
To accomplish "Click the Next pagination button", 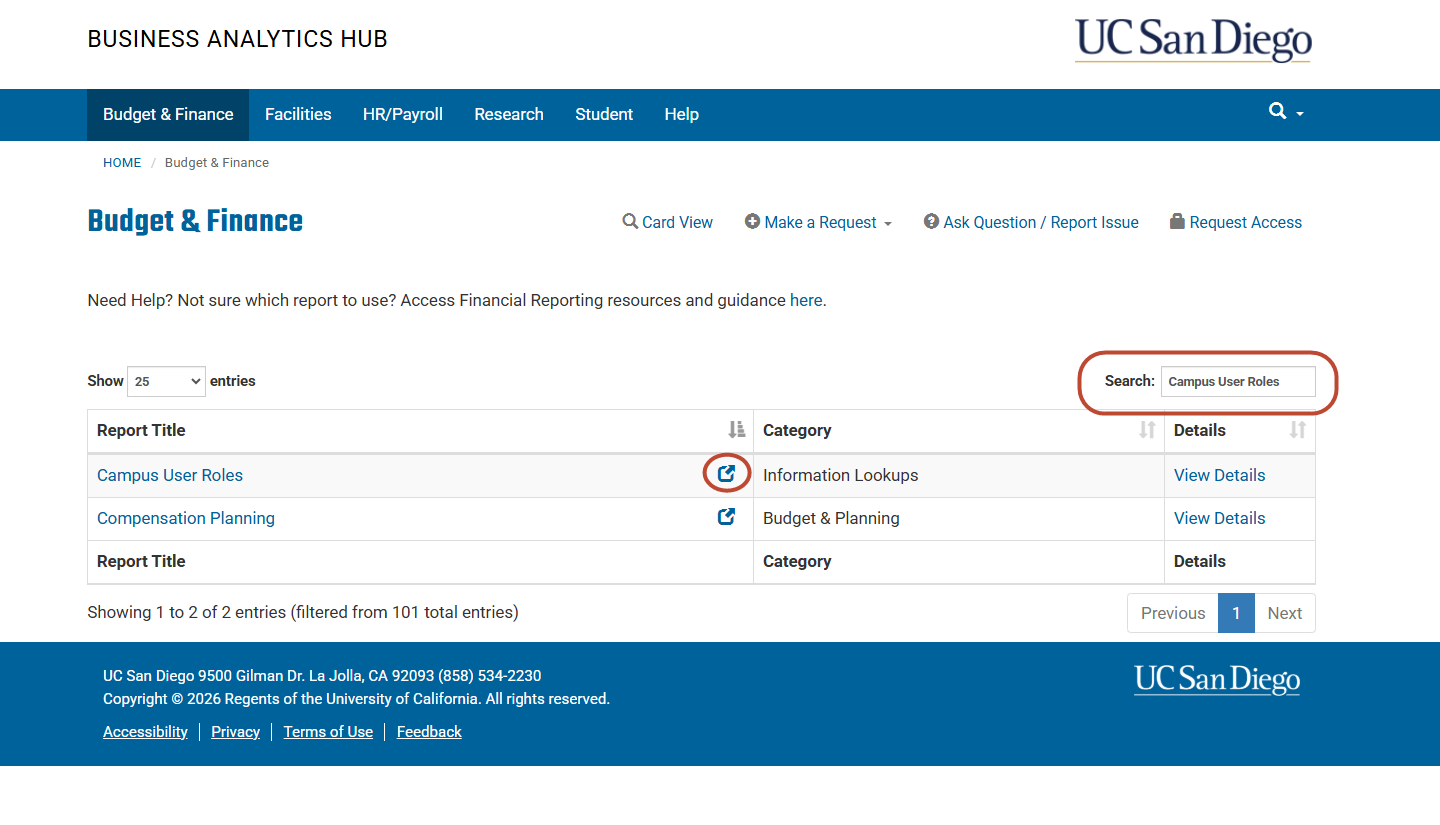I will 1284,613.
